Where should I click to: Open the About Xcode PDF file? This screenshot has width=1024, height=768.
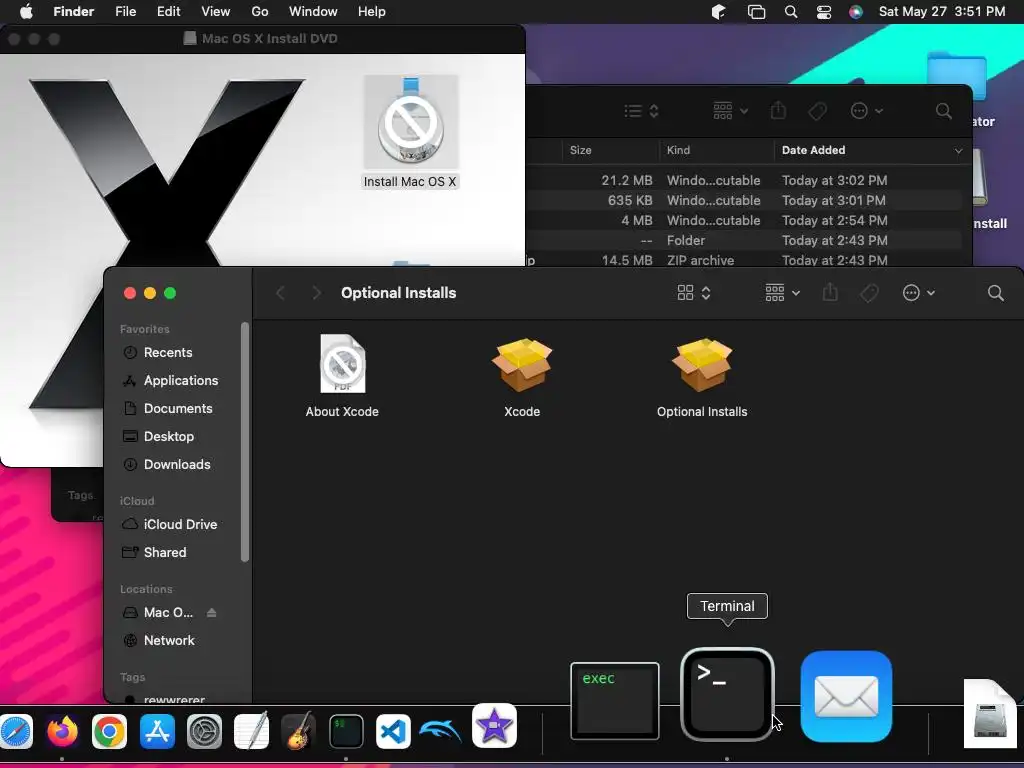[342, 364]
